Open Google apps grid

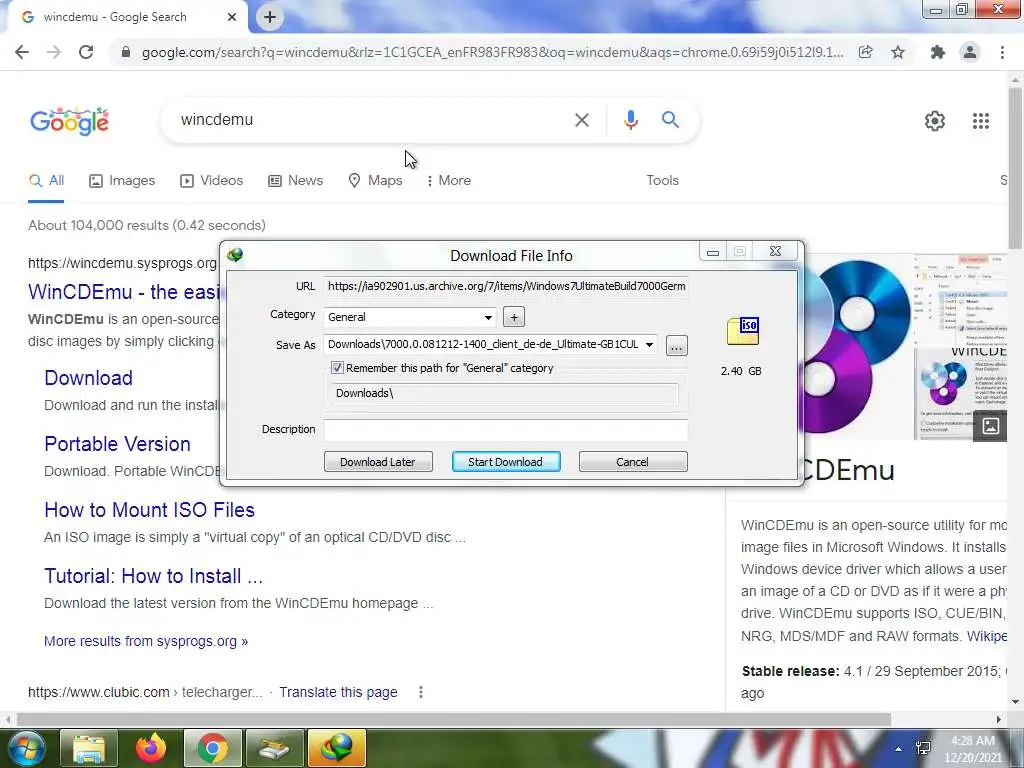981,121
